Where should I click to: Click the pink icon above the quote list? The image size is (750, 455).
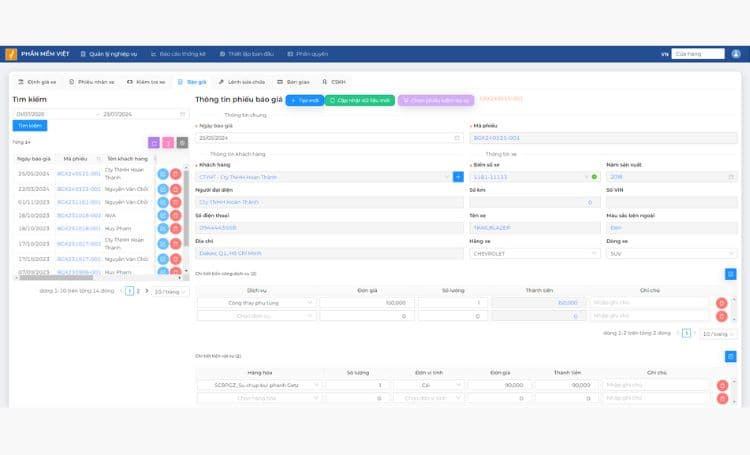168,143
